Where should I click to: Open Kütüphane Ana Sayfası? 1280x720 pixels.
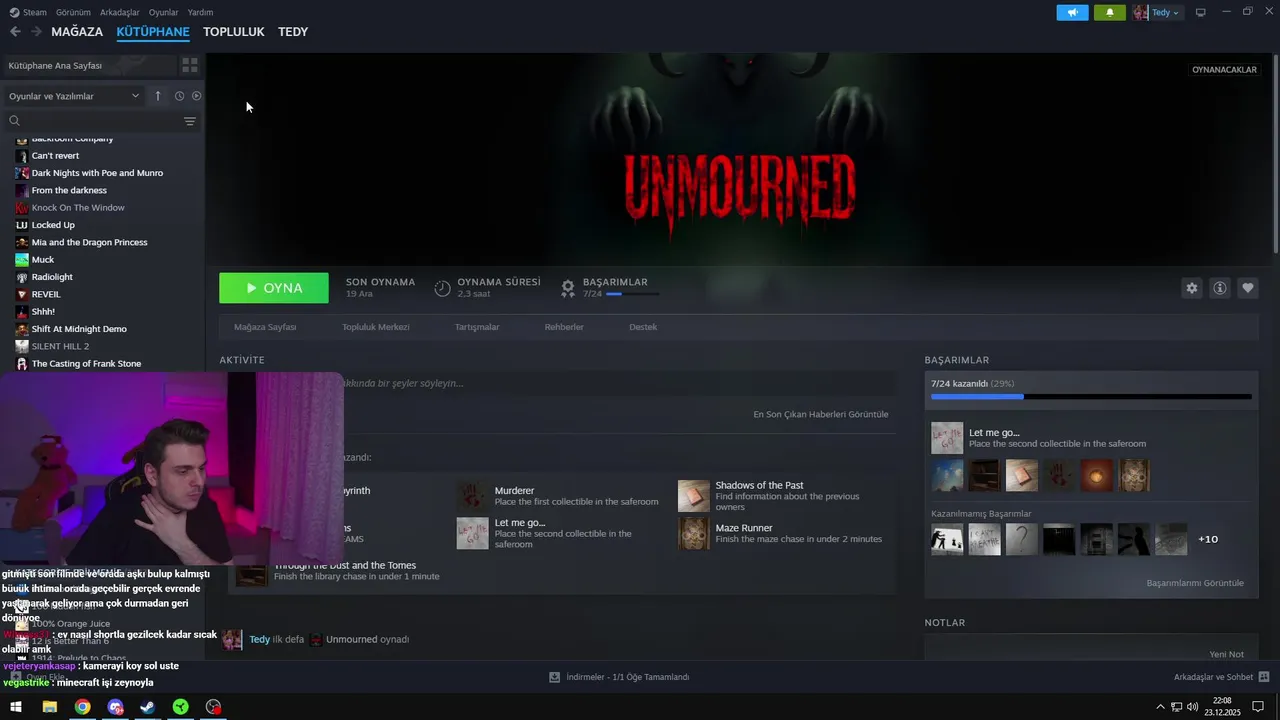click(x=88, y=65)
